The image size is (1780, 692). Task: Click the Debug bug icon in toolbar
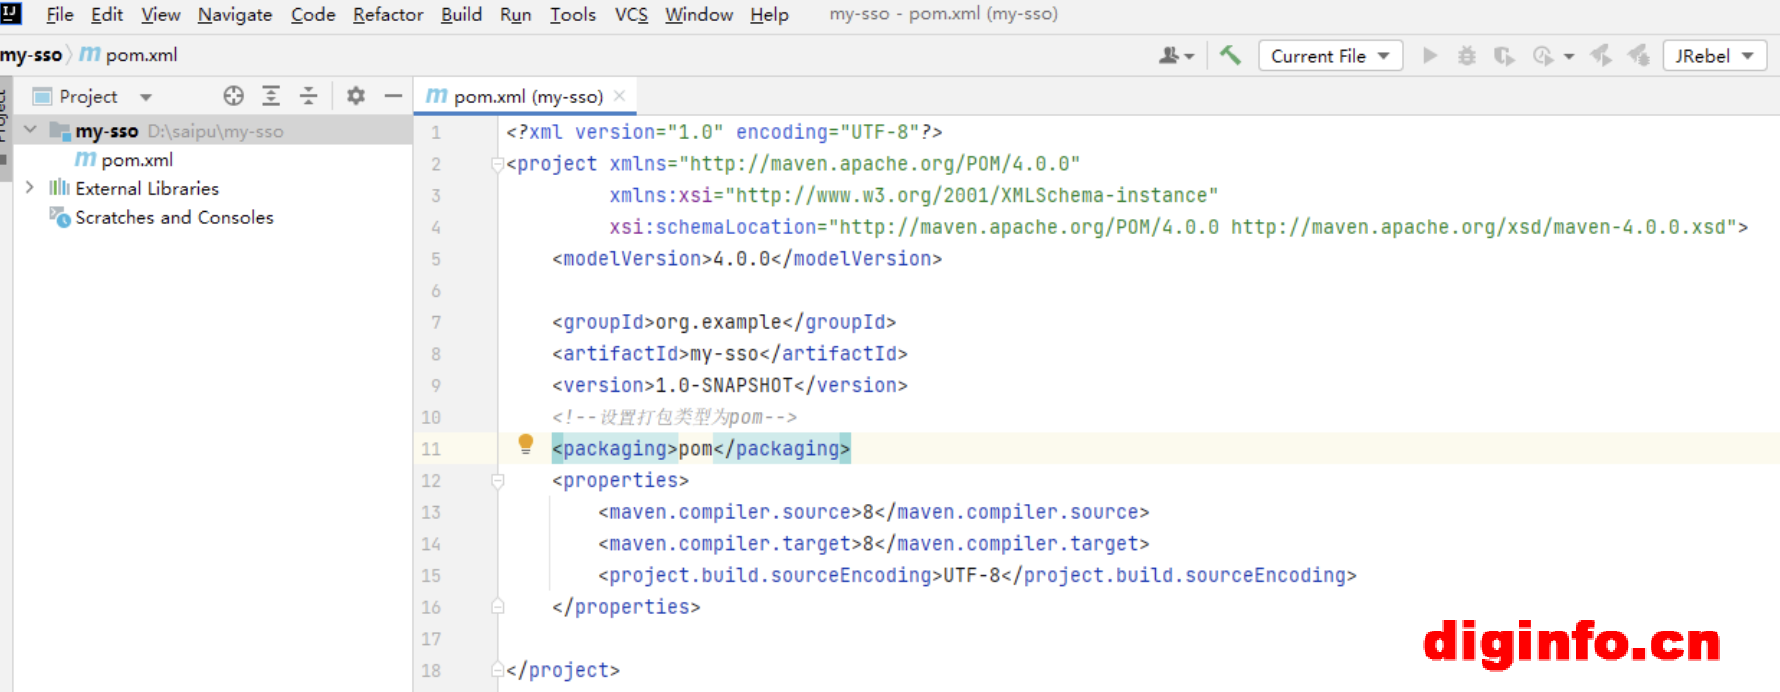(1466, 56)
